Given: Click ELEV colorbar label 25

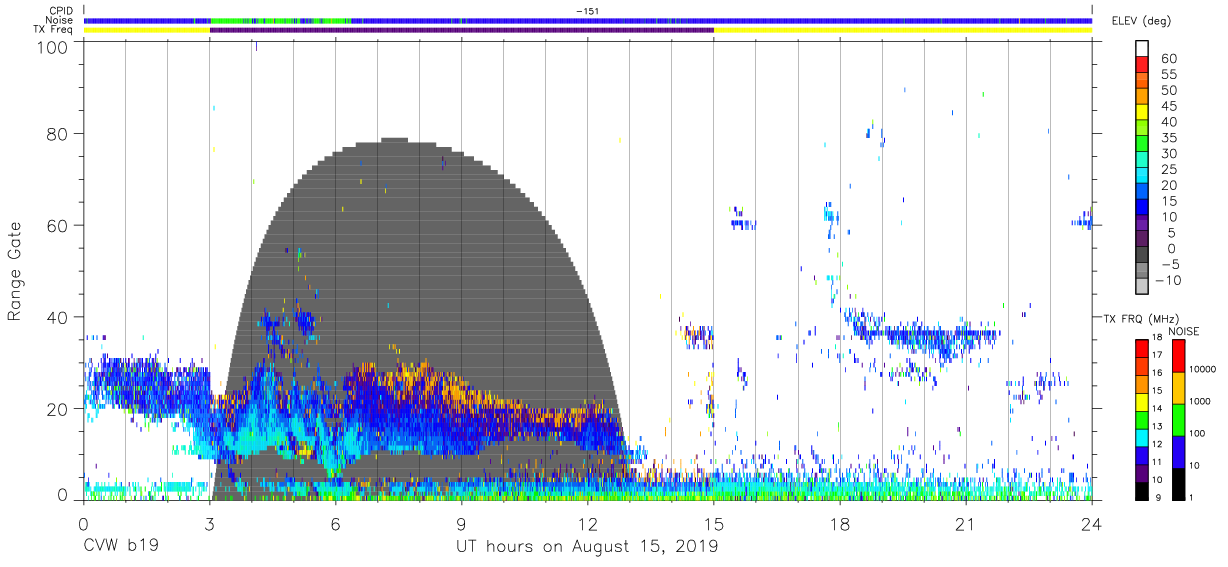Looking at the screenshot, I should pos(1169,169).
